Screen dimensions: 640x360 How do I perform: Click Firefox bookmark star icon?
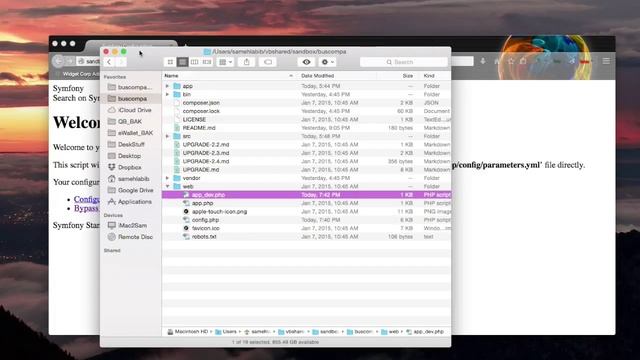511,61
